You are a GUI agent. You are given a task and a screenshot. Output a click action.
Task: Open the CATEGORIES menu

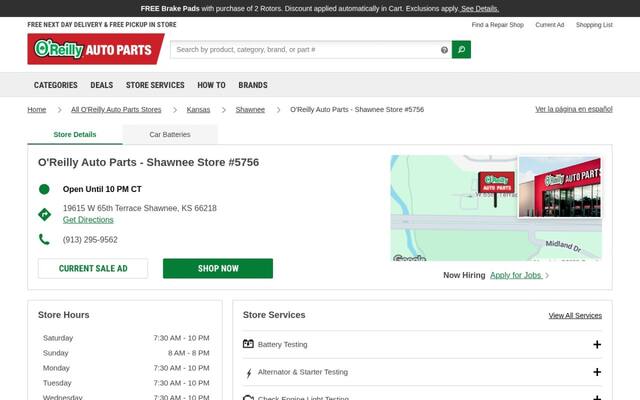[x=56, y=85]
